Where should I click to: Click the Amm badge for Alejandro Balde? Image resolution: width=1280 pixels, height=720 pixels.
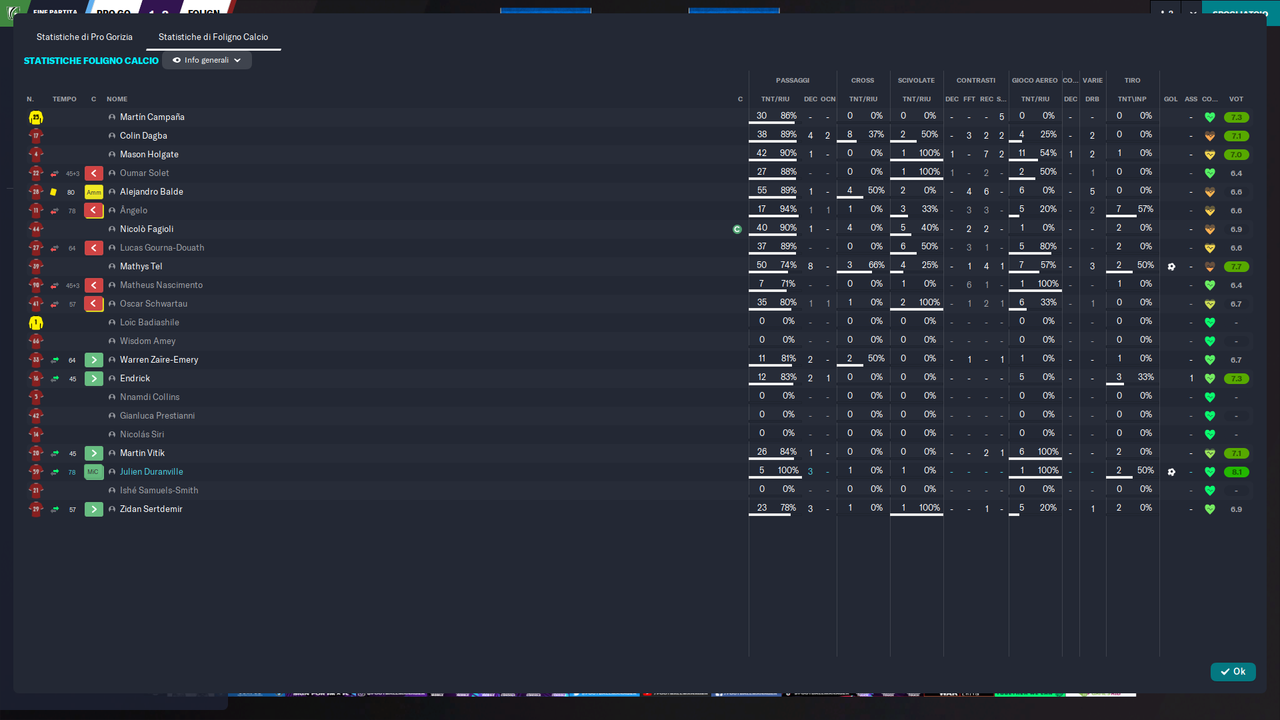94,192
